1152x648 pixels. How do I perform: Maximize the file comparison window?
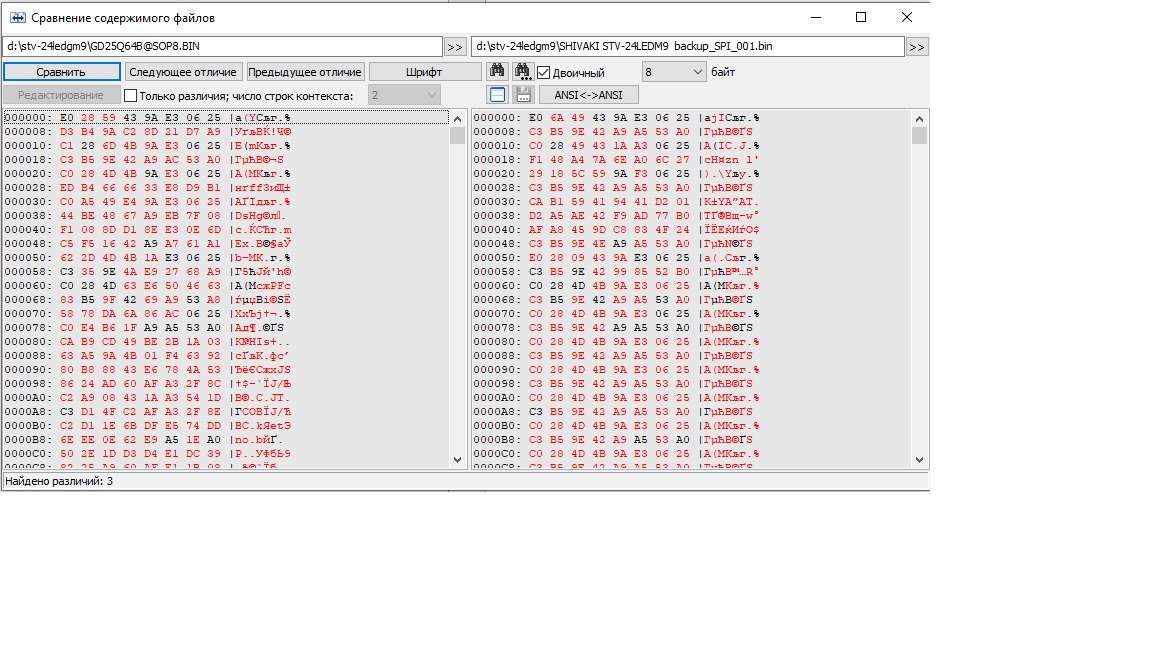(861, 17)
